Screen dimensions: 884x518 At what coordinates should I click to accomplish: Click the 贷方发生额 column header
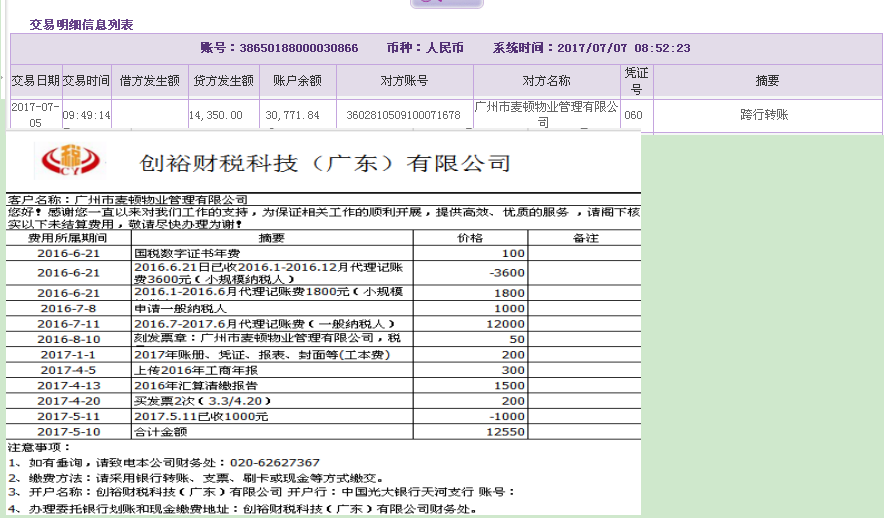click(x=223, y=81)
